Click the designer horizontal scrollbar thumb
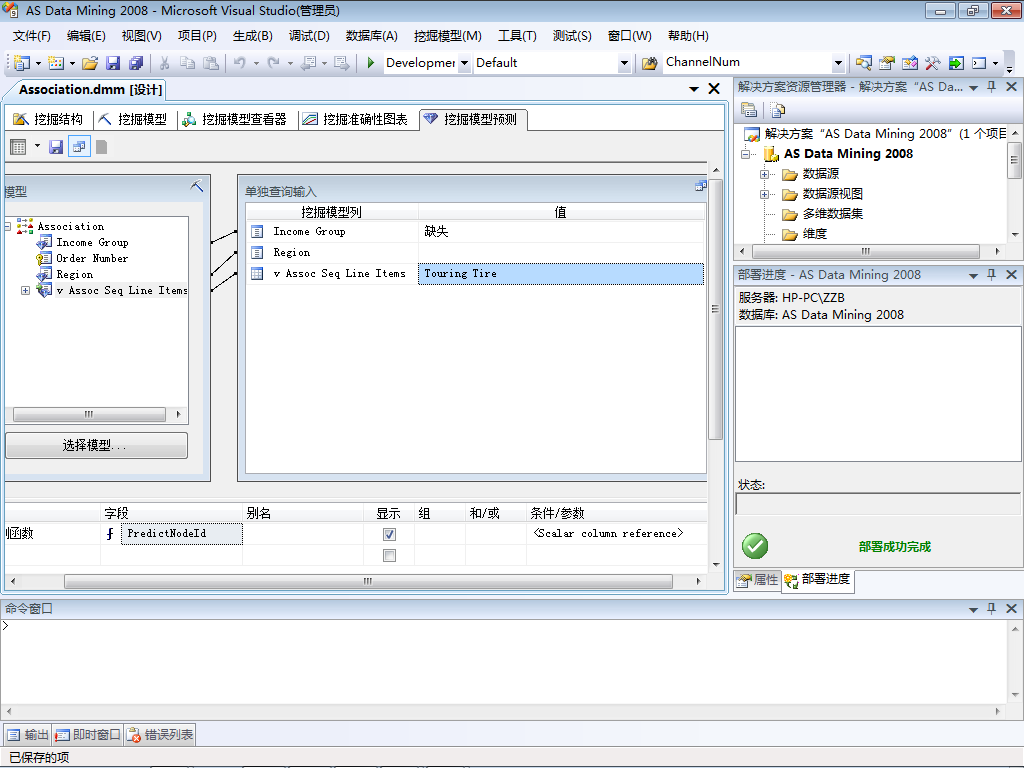The width and height of the screenshot is (1024, 768). pyautogui.click(x=368, y=581)
